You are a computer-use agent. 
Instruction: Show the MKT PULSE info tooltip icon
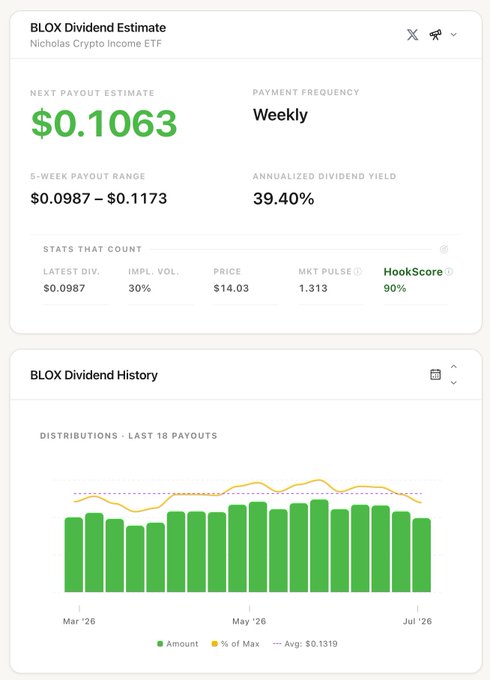358,271
